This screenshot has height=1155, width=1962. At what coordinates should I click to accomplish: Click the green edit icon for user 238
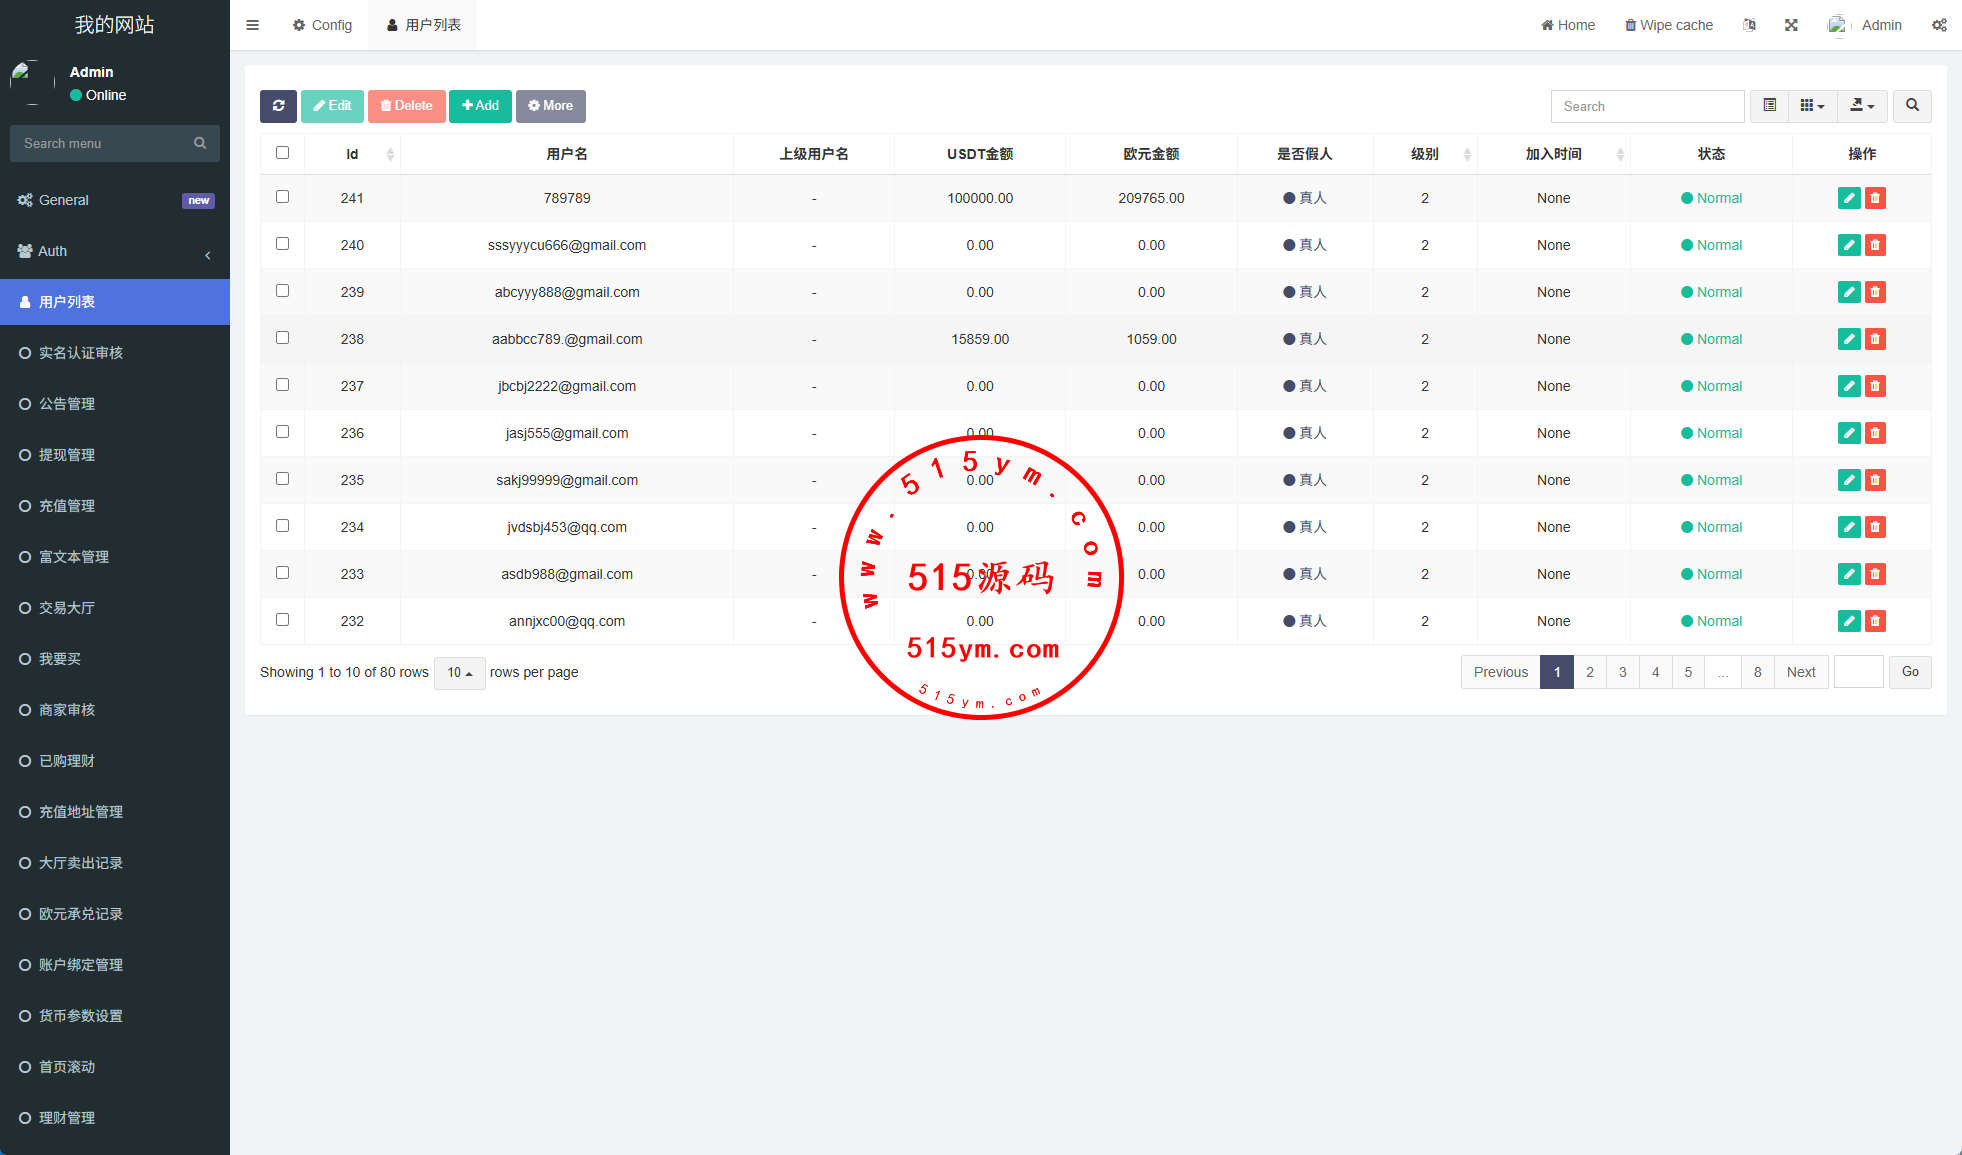(1849, 339)
